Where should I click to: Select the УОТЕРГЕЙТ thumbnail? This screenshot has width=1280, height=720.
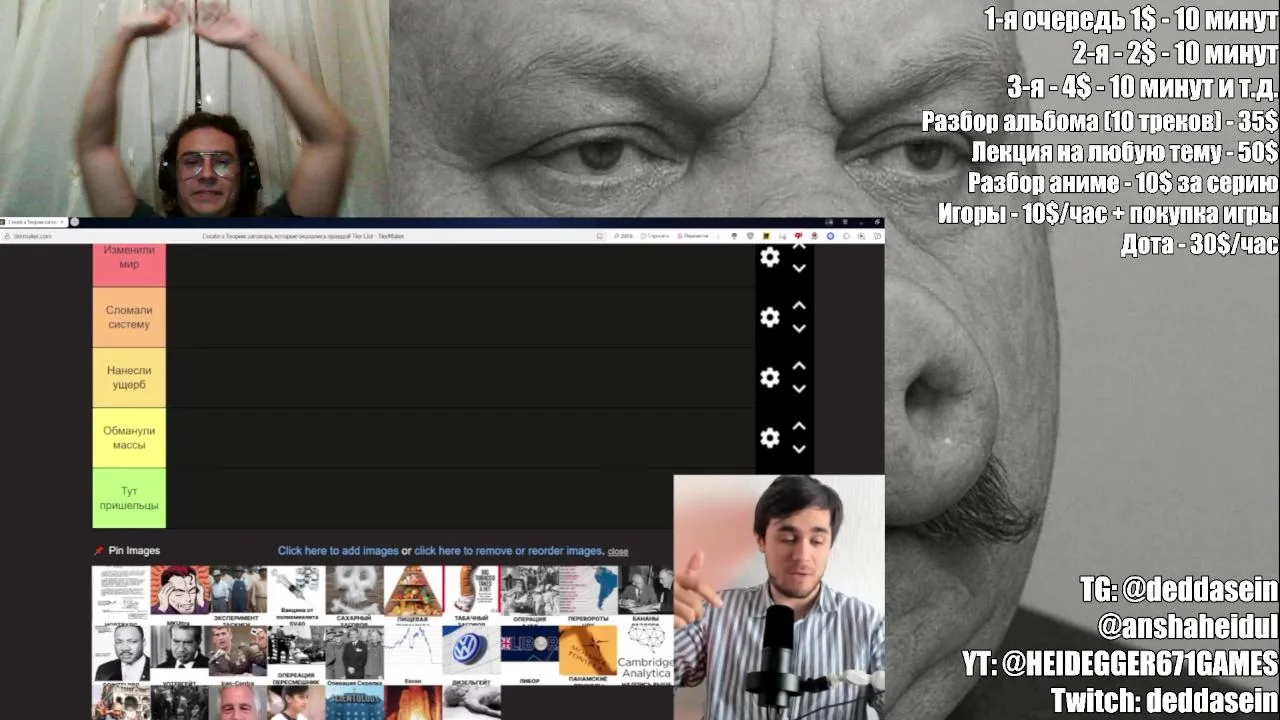coord(180,653)
